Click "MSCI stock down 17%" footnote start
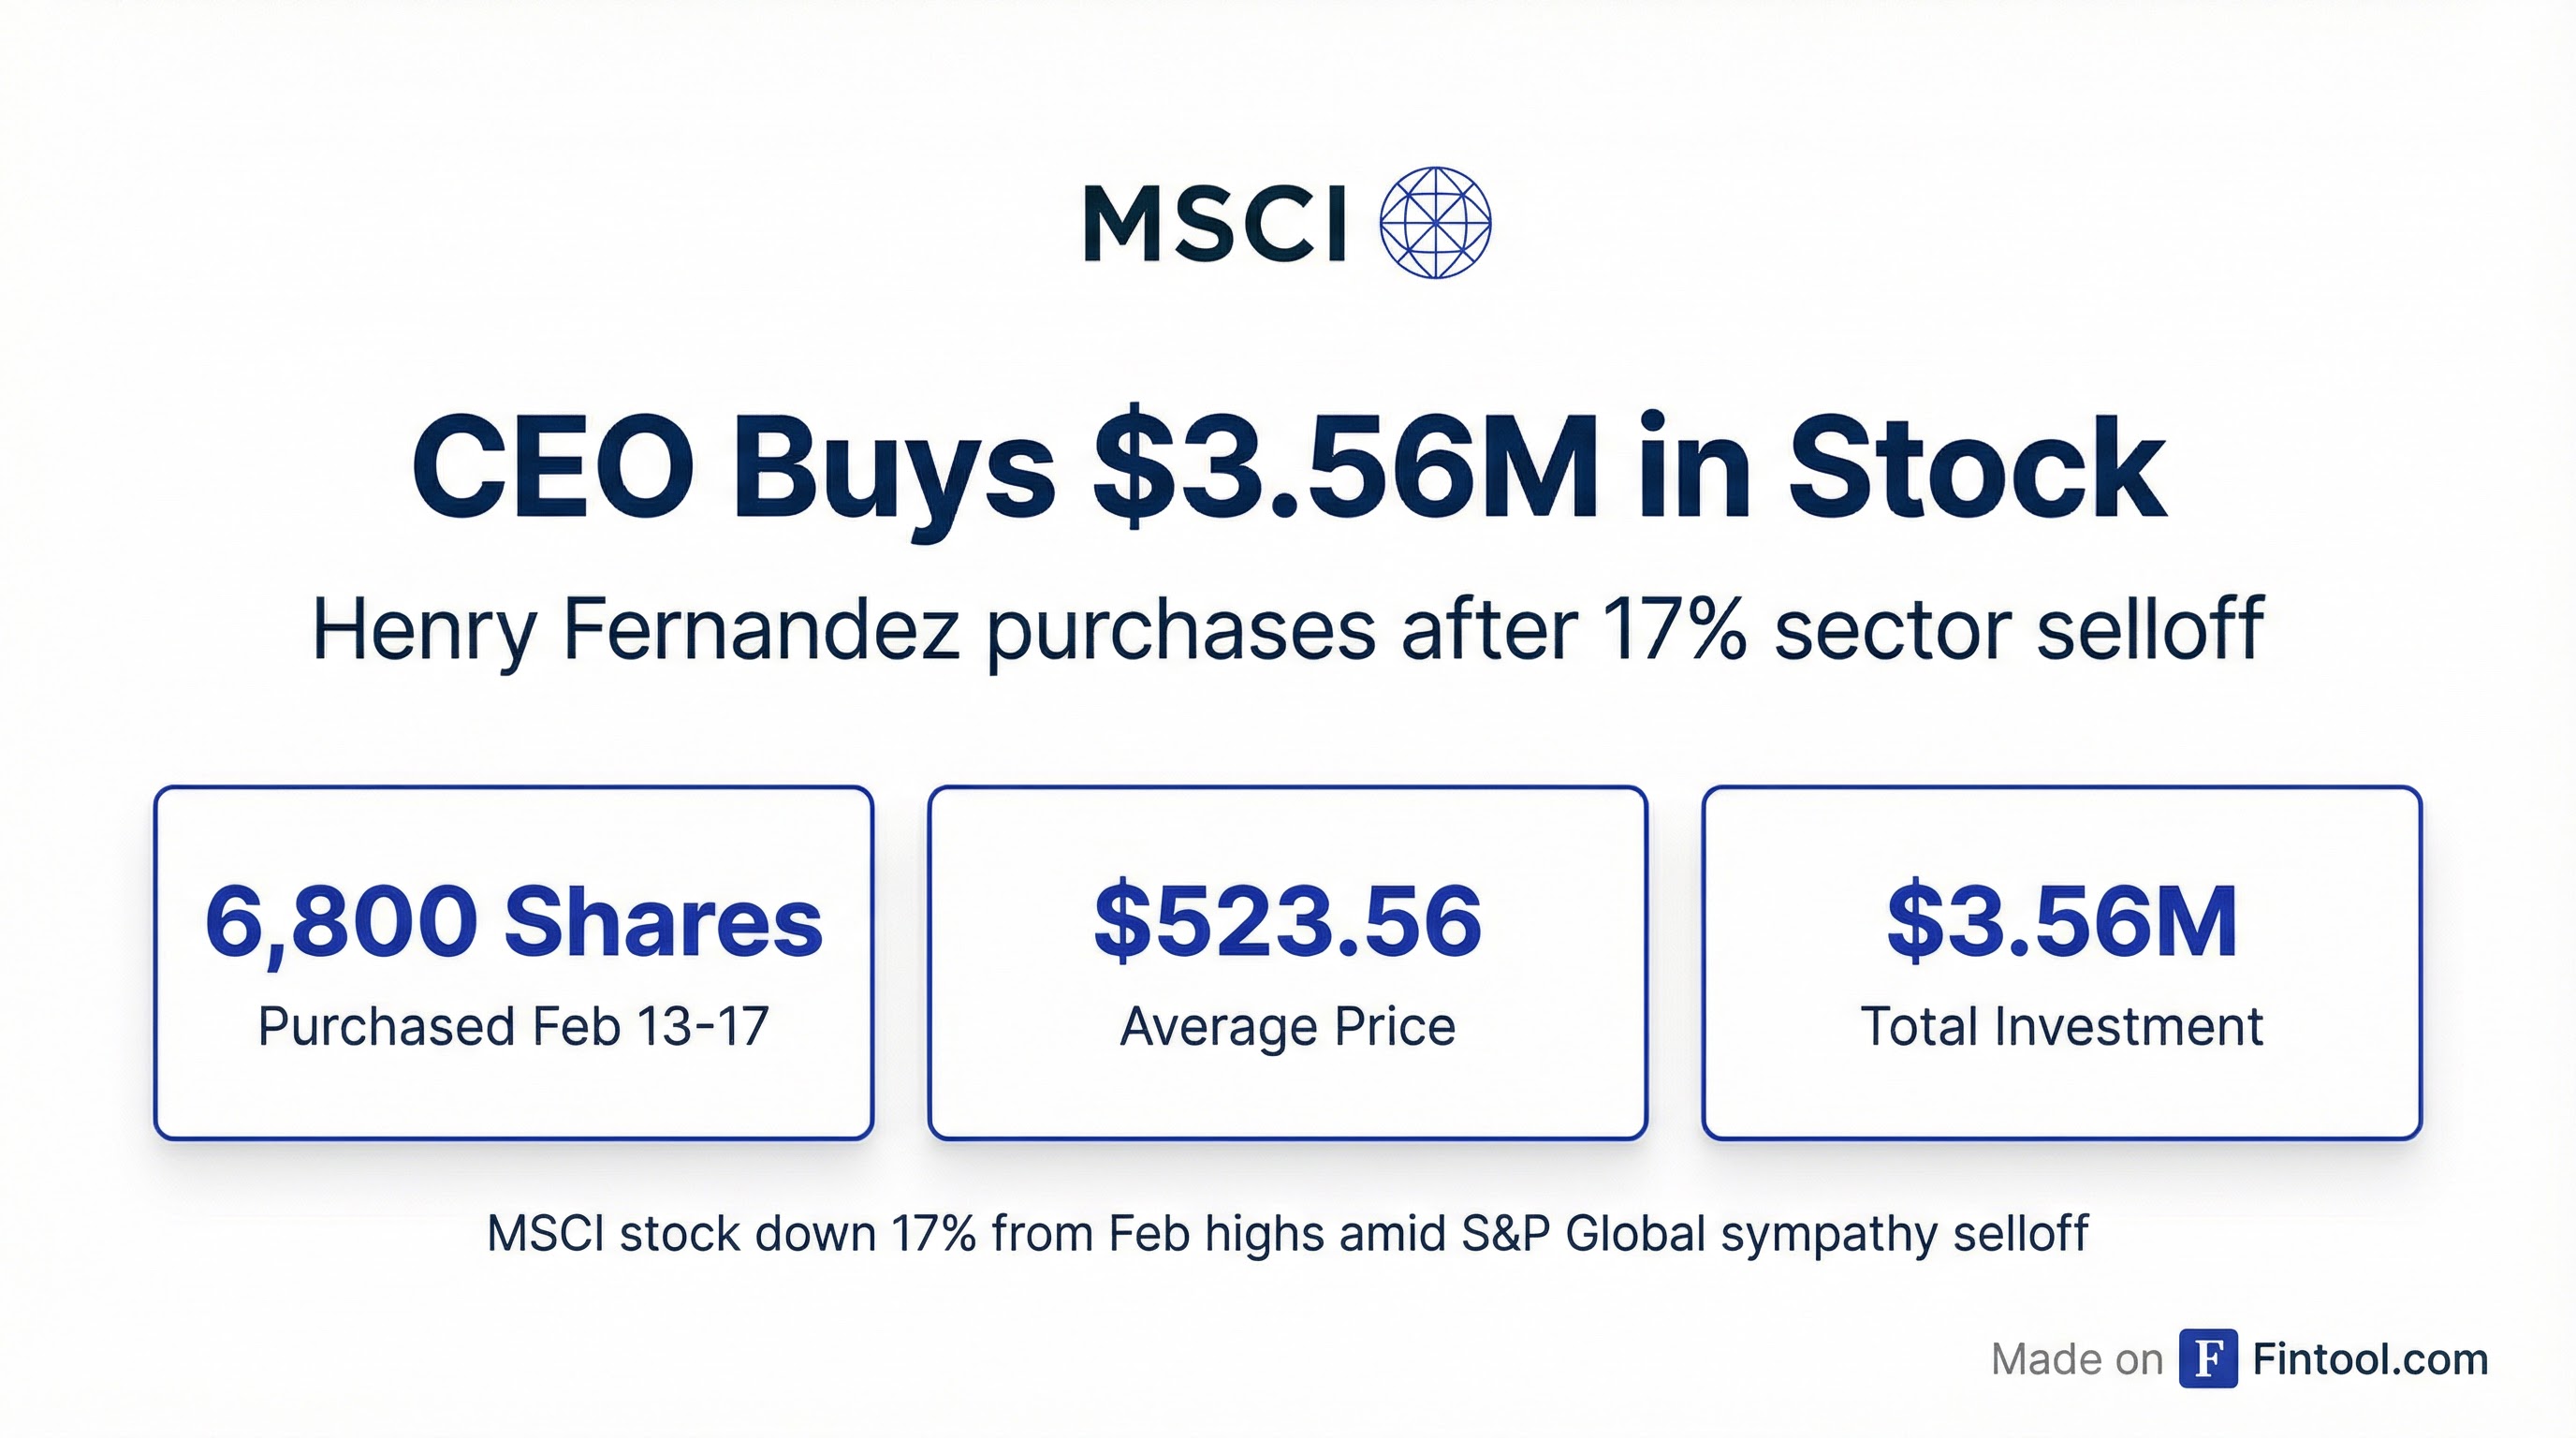The image size is (2576, 1438). point(730,1234)
